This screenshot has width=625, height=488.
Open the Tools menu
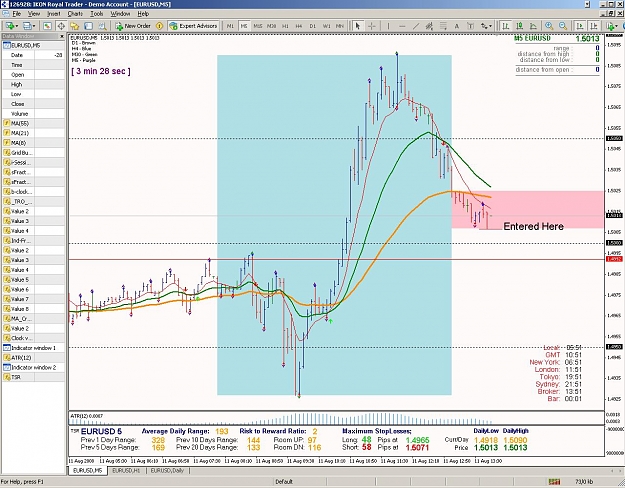coord(96,14)
